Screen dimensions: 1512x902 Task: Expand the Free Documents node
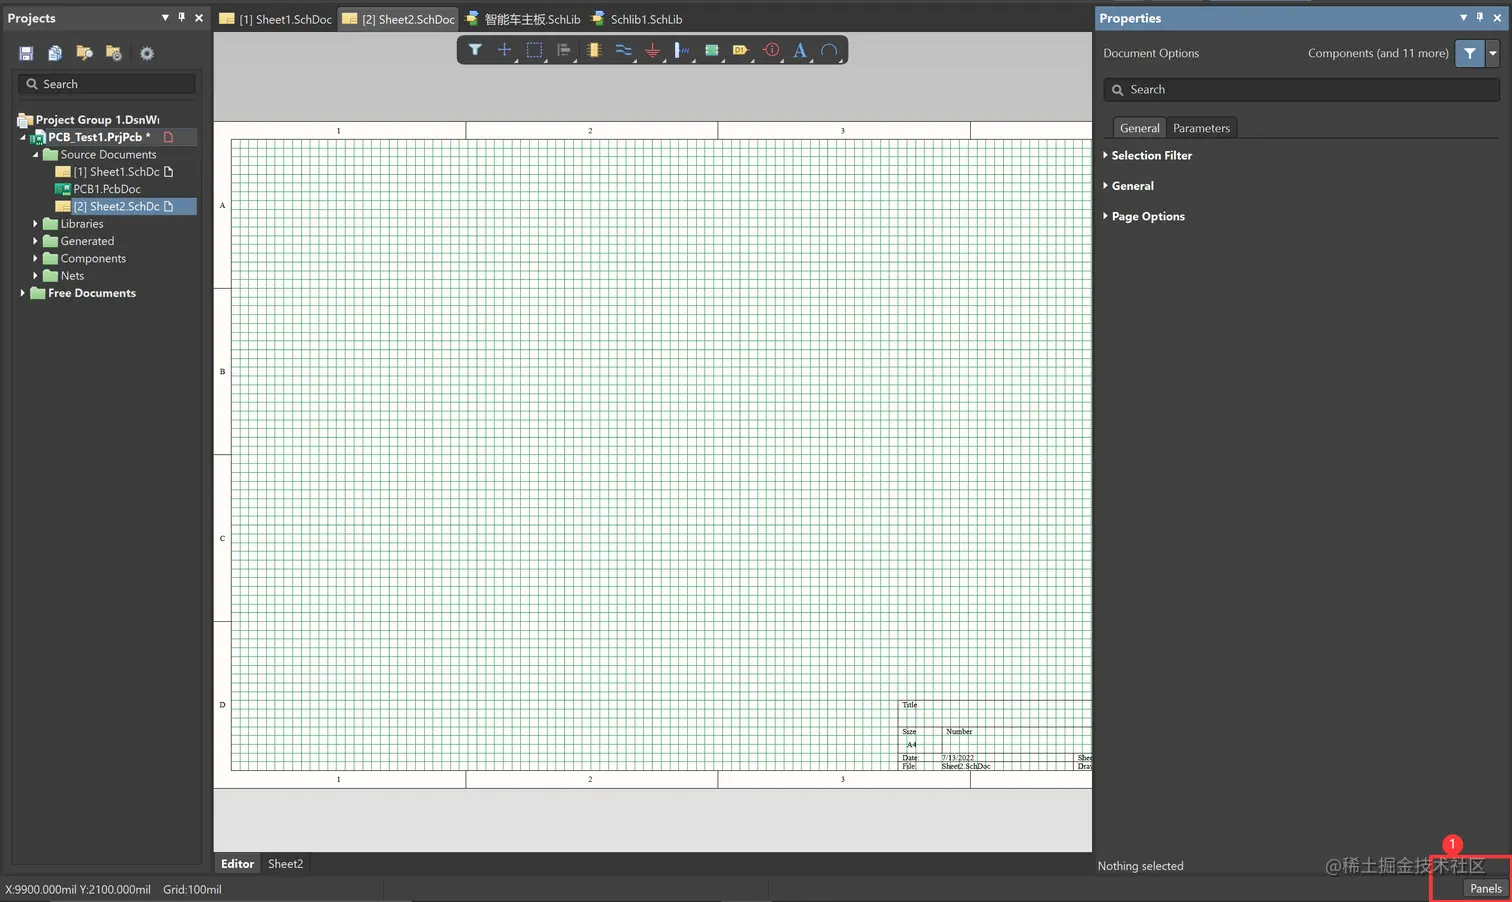pyautogui.click(x=23, y=293)
